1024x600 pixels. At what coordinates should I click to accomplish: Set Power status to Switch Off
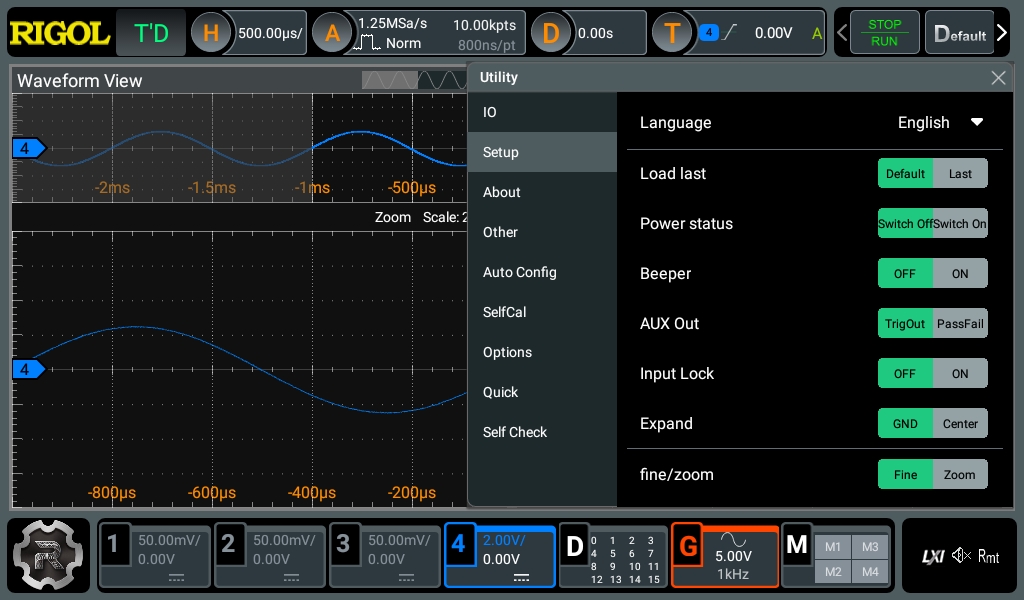[905, 223]
